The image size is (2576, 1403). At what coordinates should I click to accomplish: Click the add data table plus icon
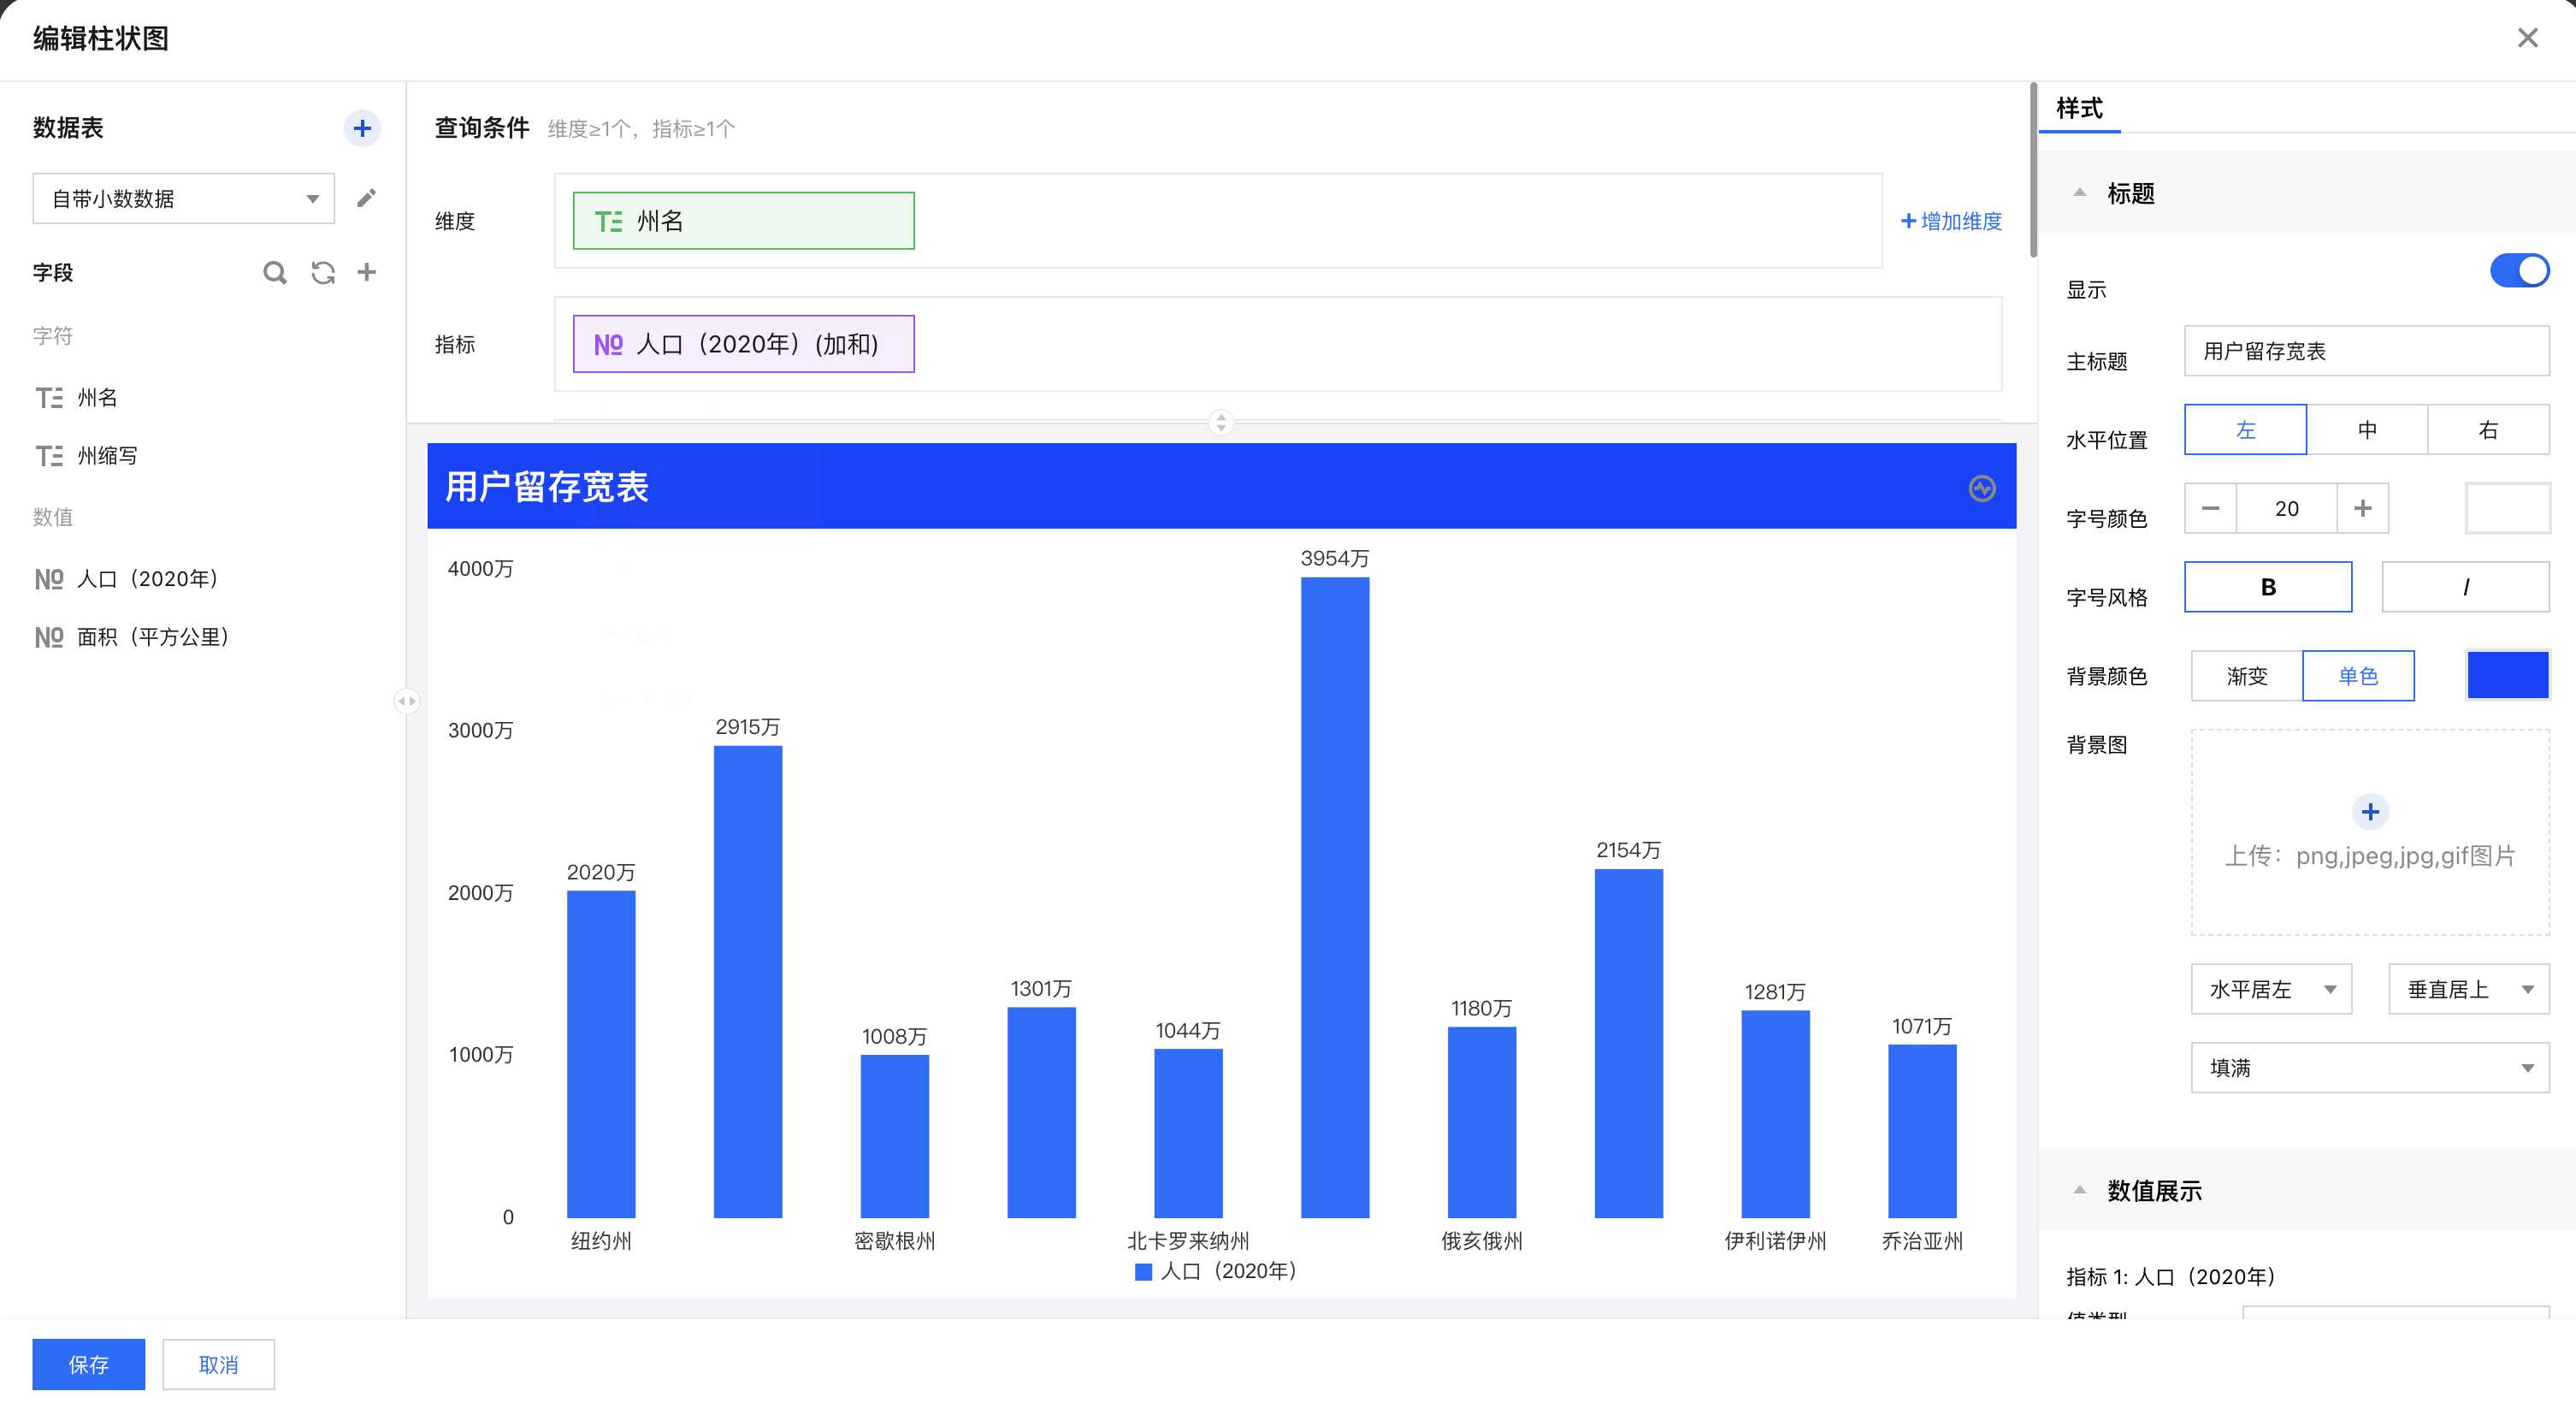click(362, 128)
